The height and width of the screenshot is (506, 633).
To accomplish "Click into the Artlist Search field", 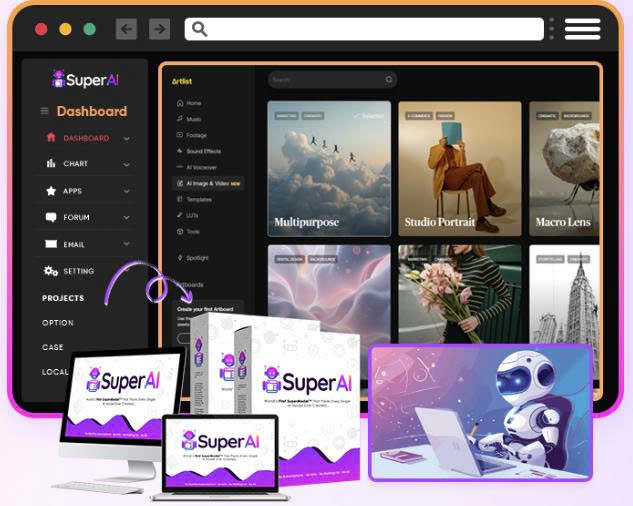I will point(332,80).
